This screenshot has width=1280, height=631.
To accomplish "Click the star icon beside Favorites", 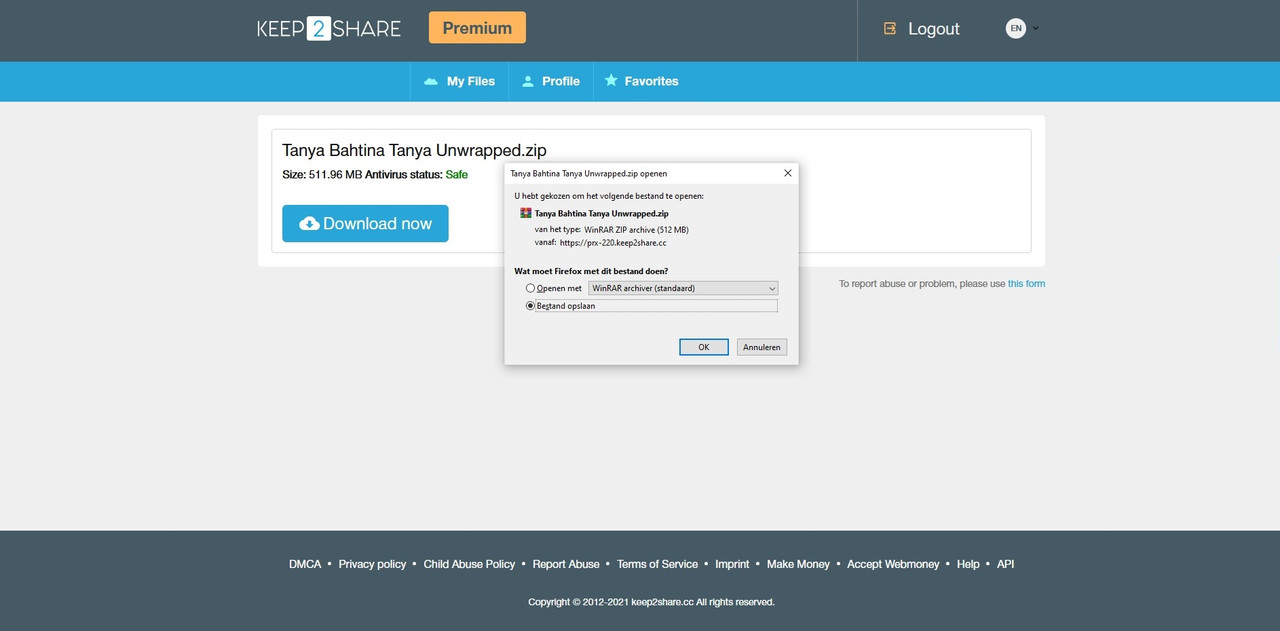I will [x=611, y=80].
